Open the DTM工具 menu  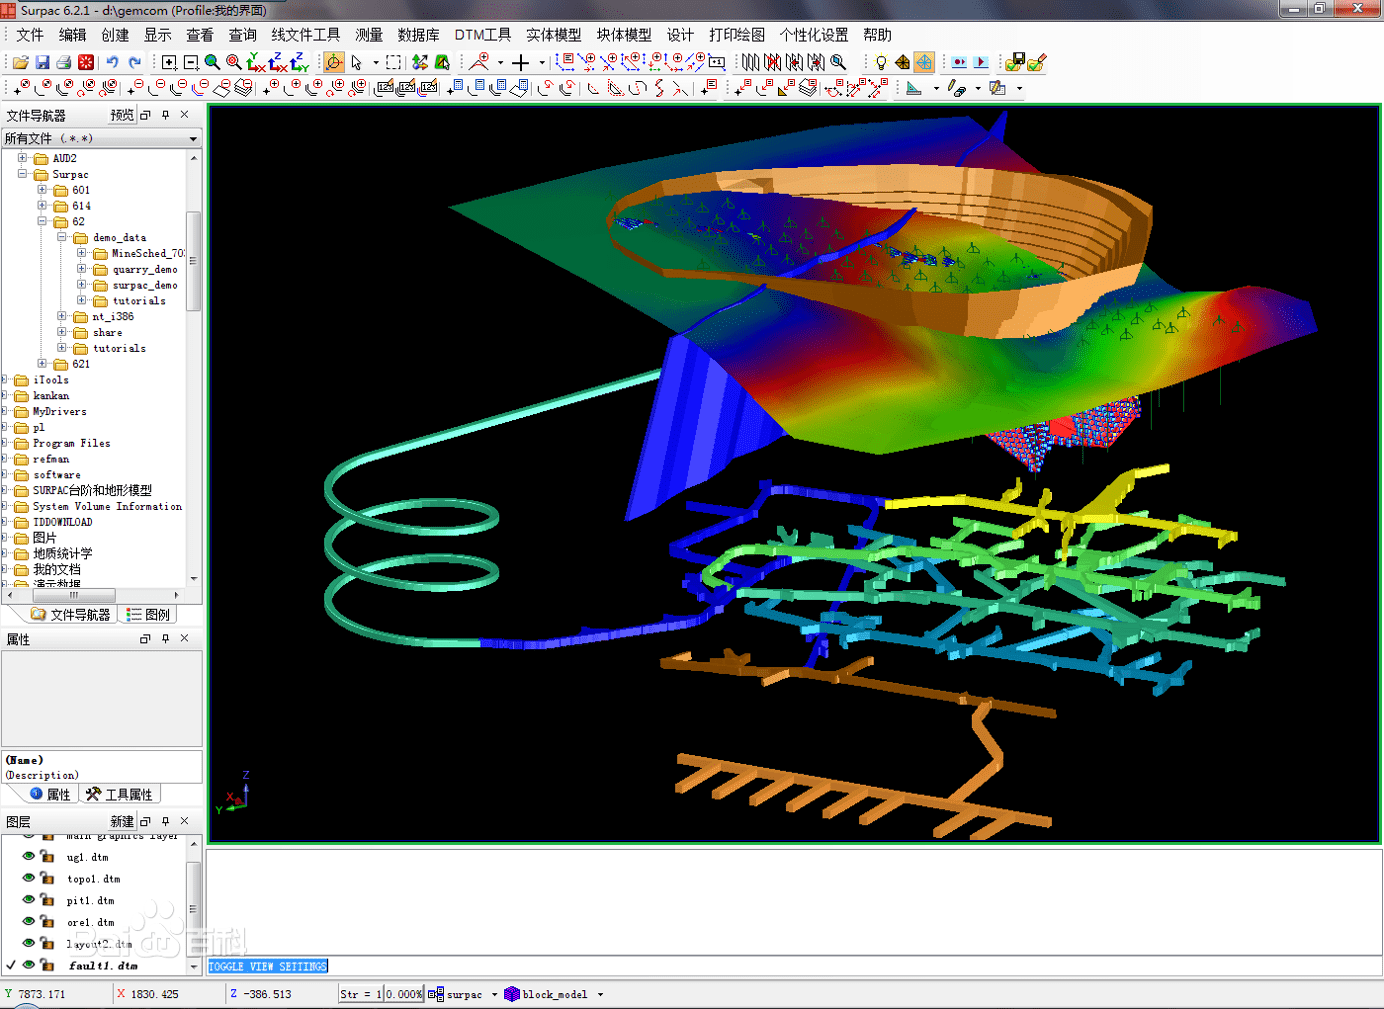coord(482,35)
